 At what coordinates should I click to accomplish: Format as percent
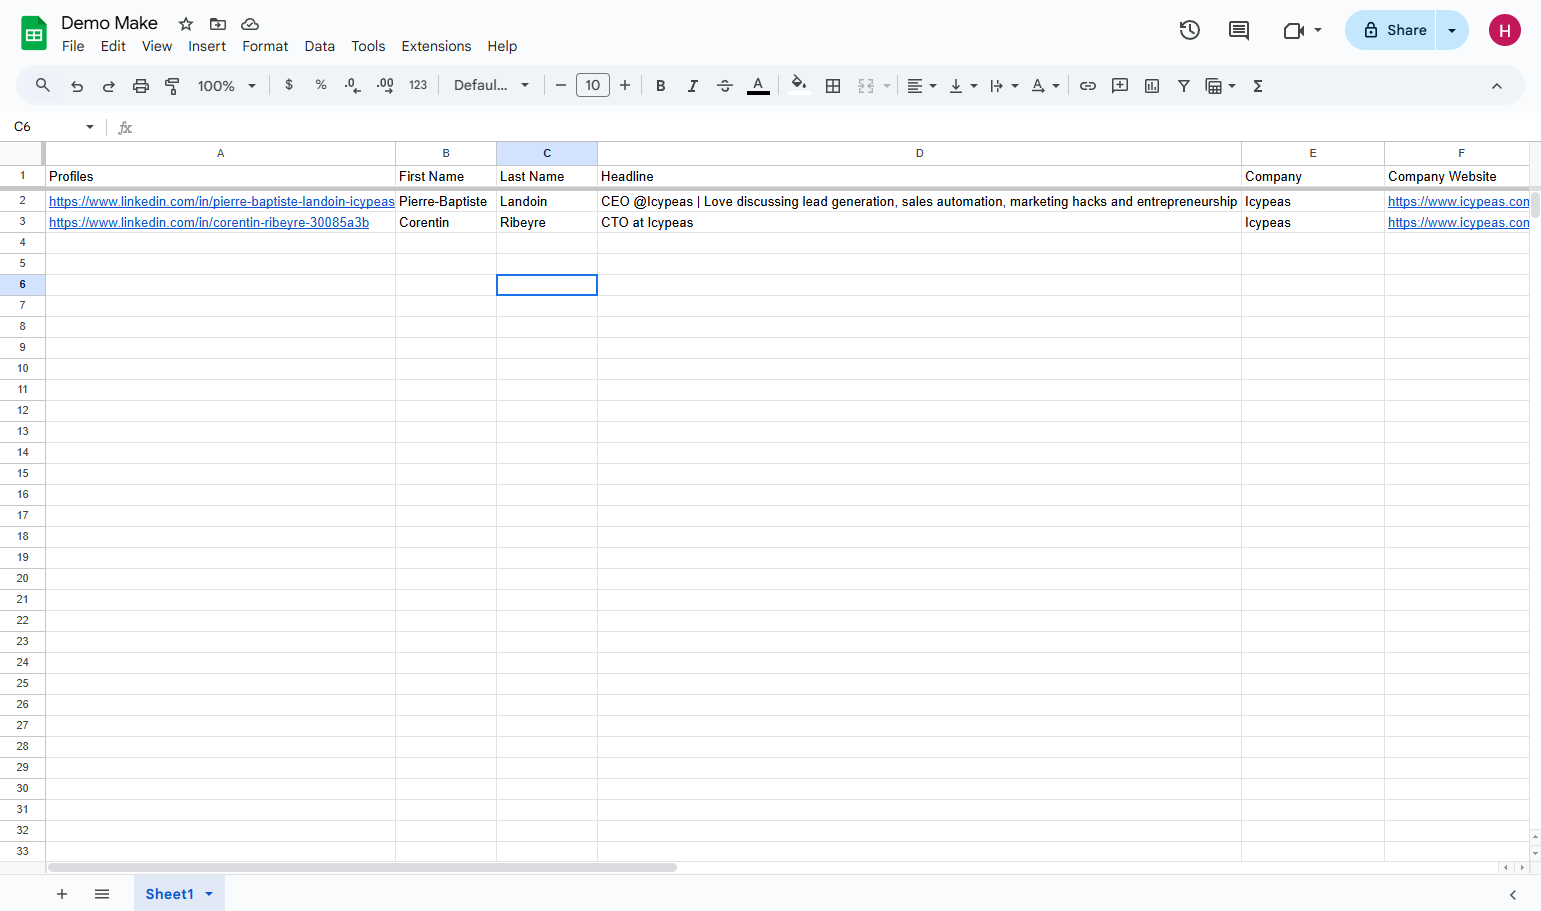(321, 85)
